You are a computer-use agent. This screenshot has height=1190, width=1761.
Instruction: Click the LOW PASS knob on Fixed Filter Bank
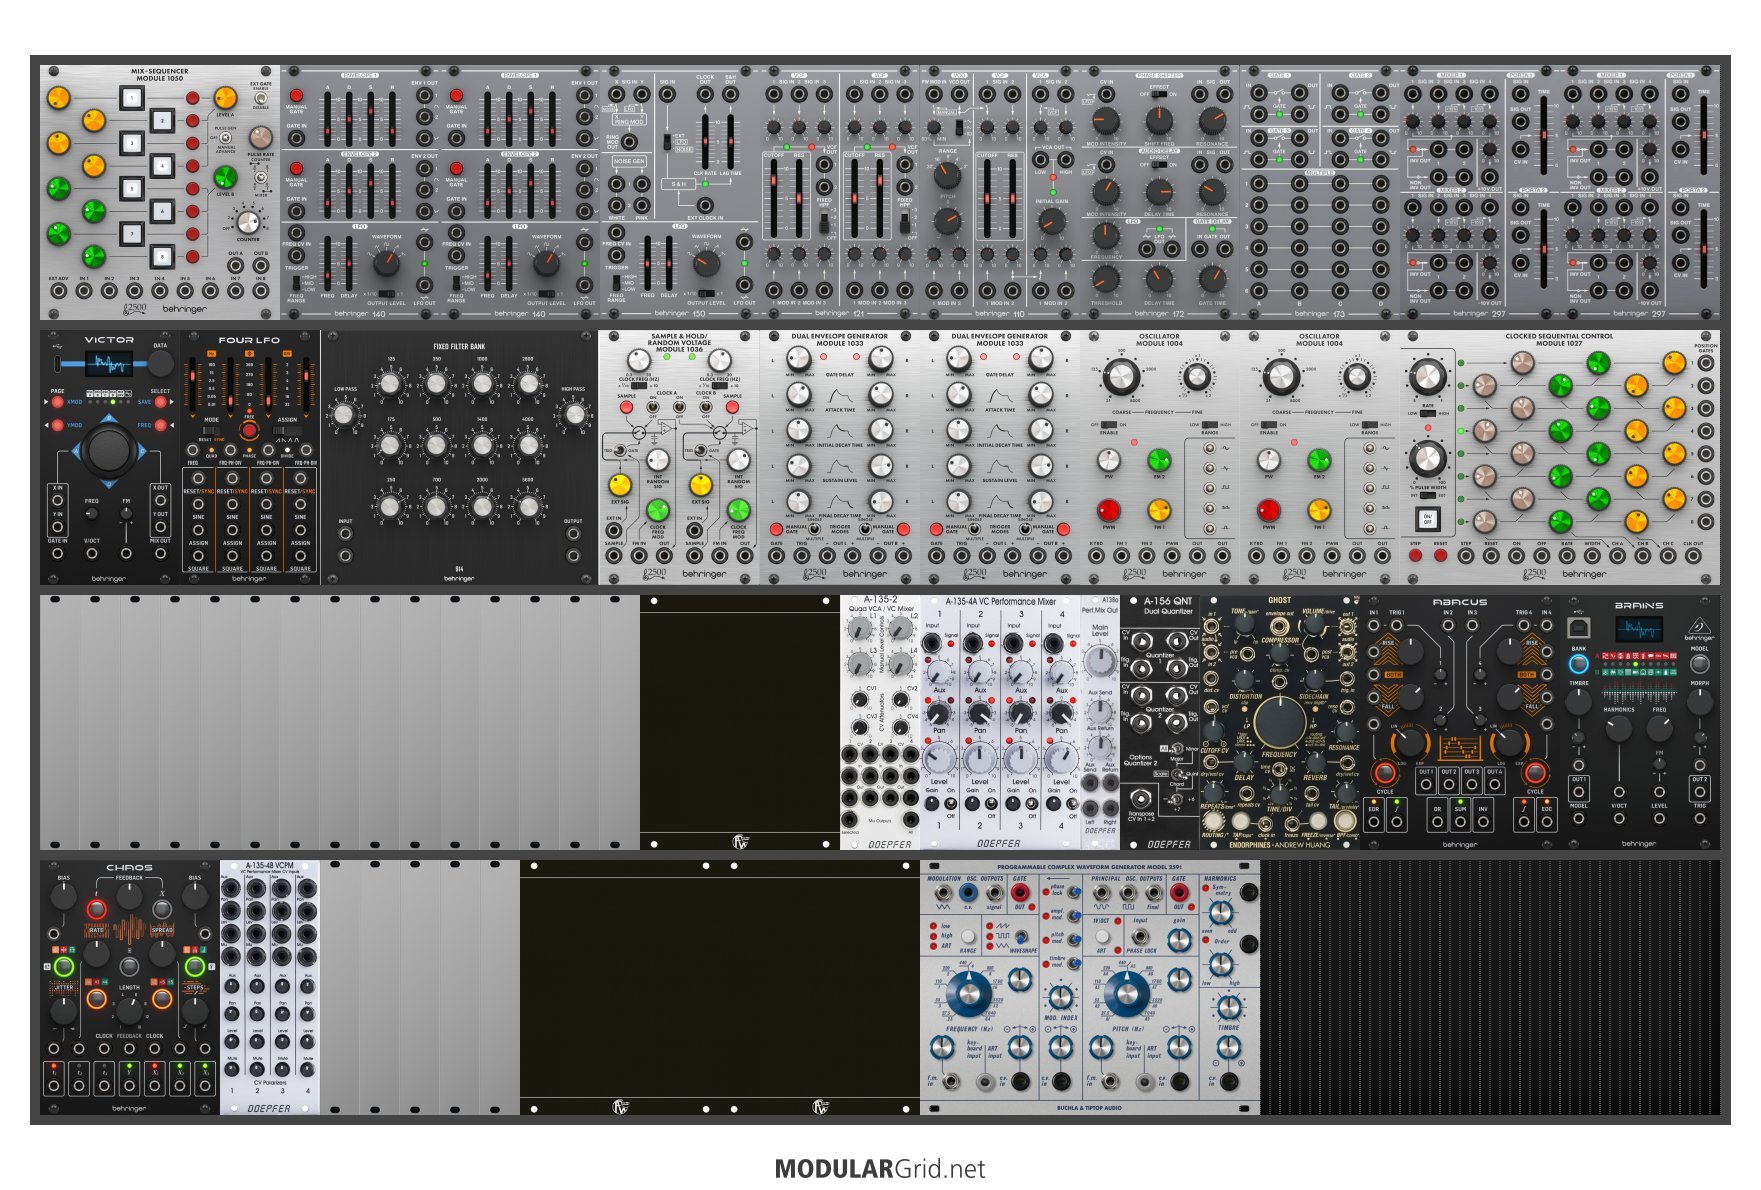344,413
